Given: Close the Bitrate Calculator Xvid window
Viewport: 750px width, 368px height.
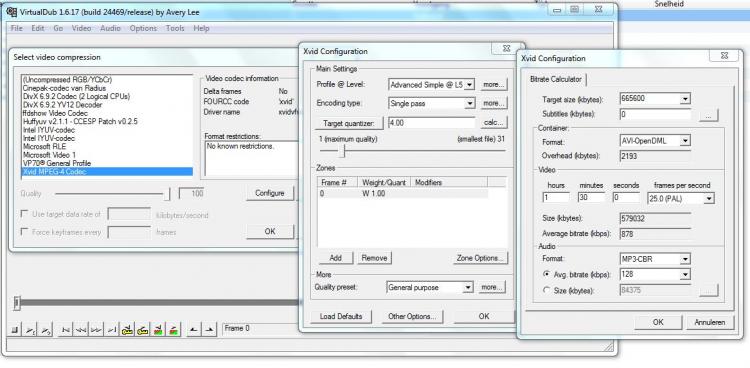Looking at the screenshot, I should point(724,56).
